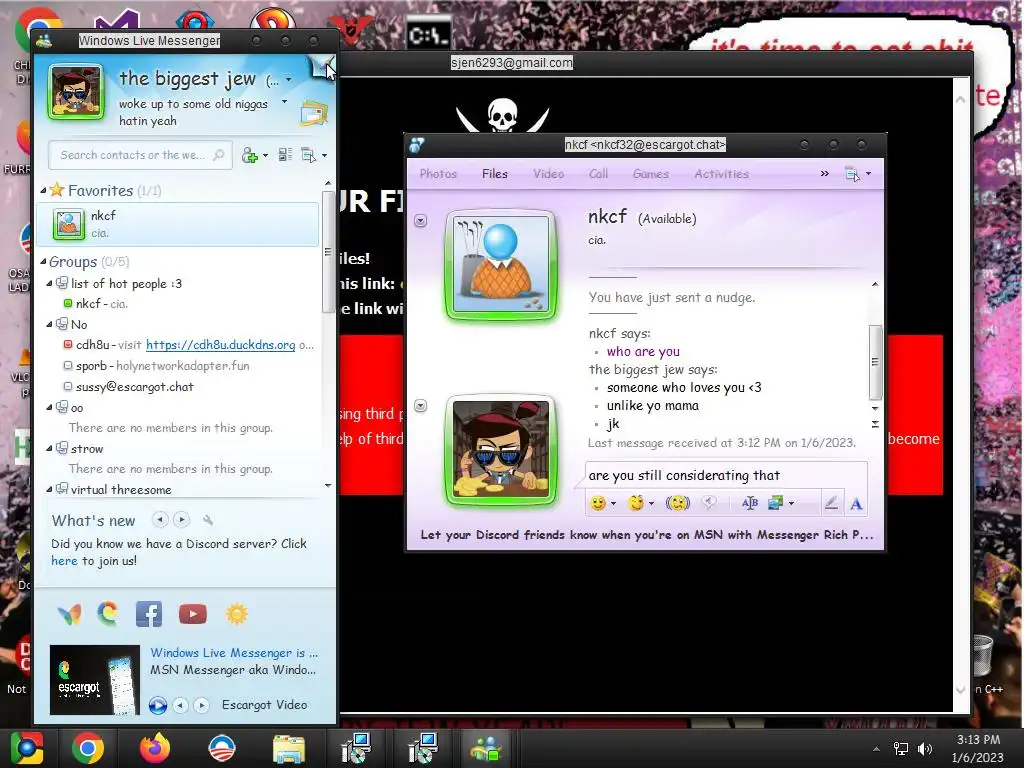
Task: Open the Files tab in chat window
Action: tap(494, 174)
